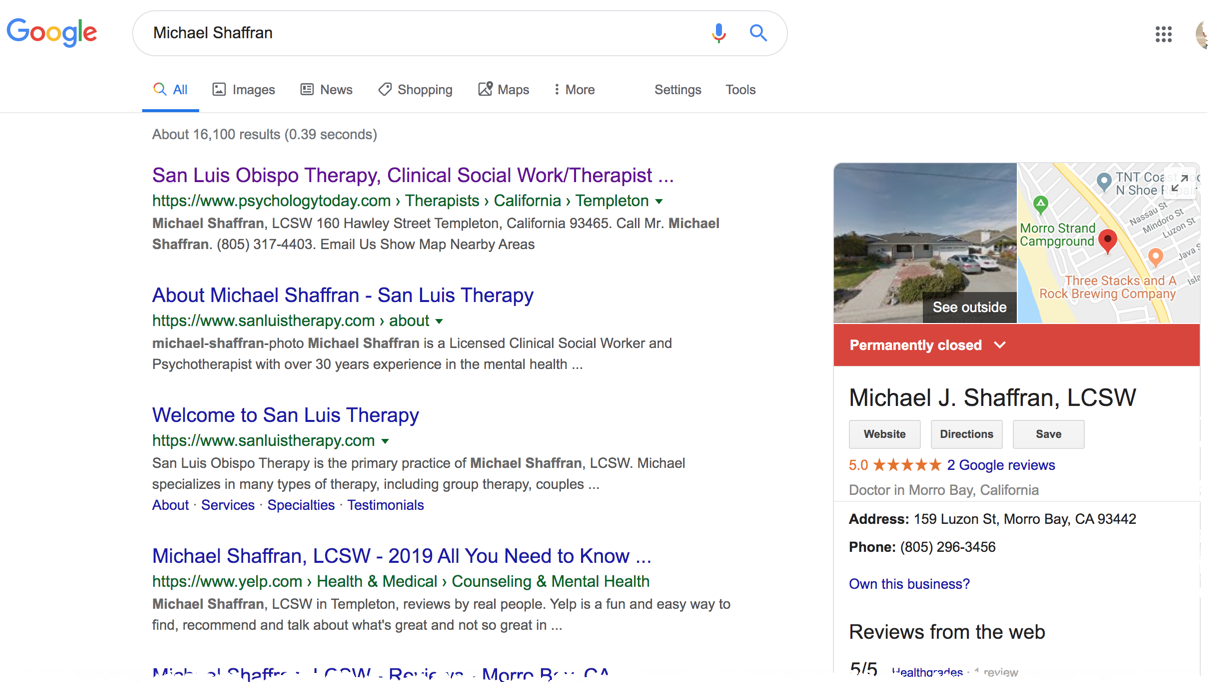This screenshot has height=682, width=1209.
Task: Submit search using the magnifier icon
Action: (x=758, y=33)
